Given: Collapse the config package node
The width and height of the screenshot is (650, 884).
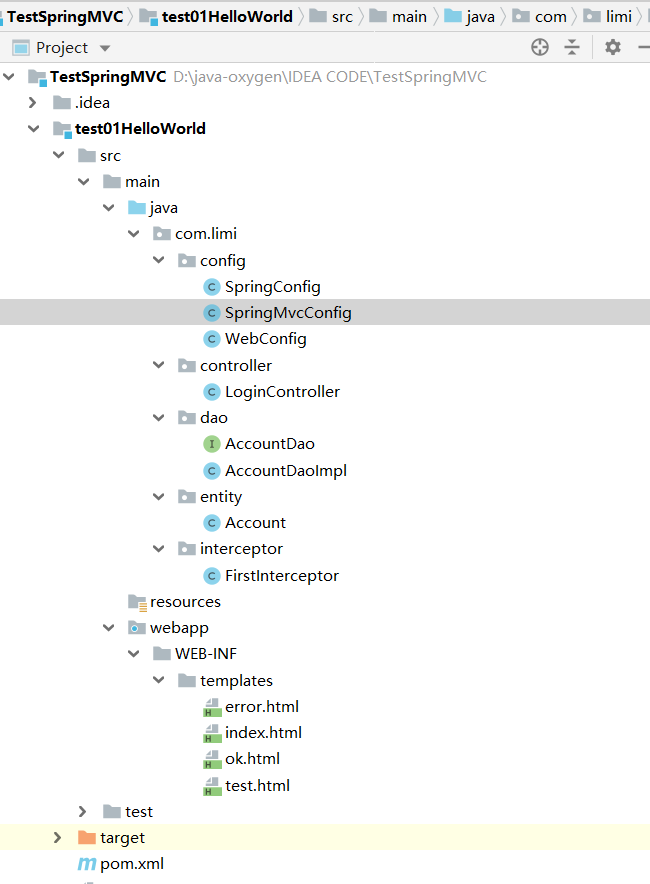Looking at the screenshot, I should [x=158, y=260].
